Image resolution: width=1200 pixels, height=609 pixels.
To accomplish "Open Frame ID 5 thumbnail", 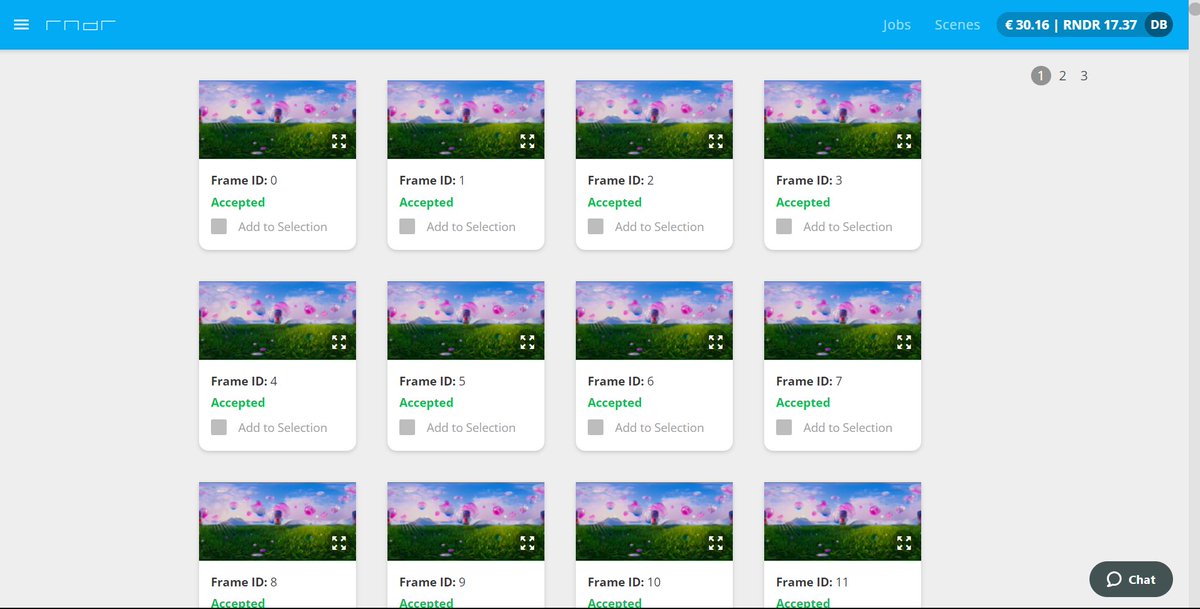I will (x=466, y=320).
